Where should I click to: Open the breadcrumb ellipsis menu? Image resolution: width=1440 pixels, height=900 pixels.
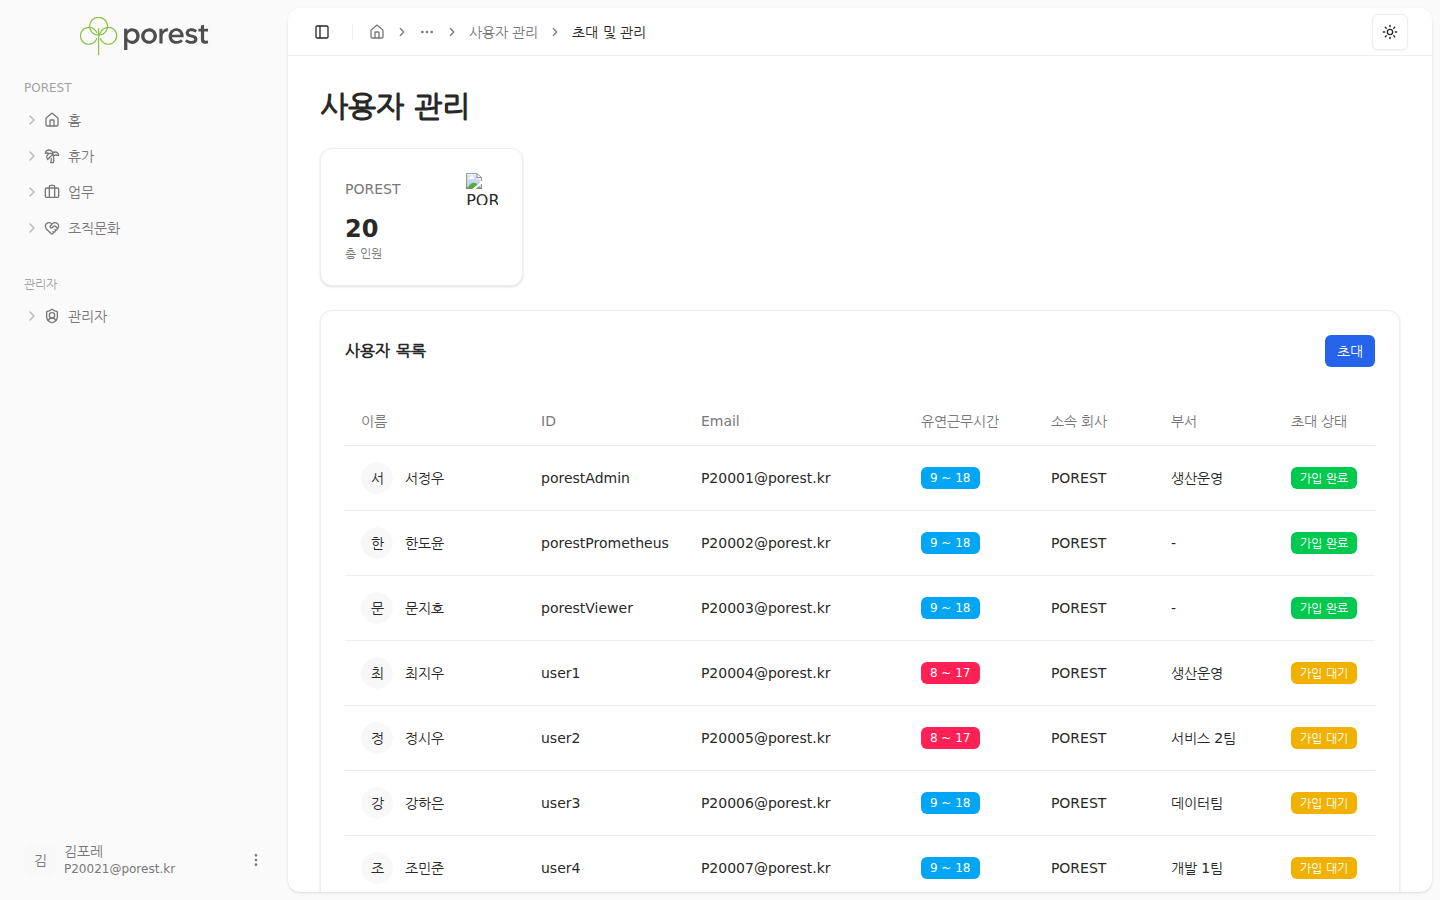pos(427,32)
